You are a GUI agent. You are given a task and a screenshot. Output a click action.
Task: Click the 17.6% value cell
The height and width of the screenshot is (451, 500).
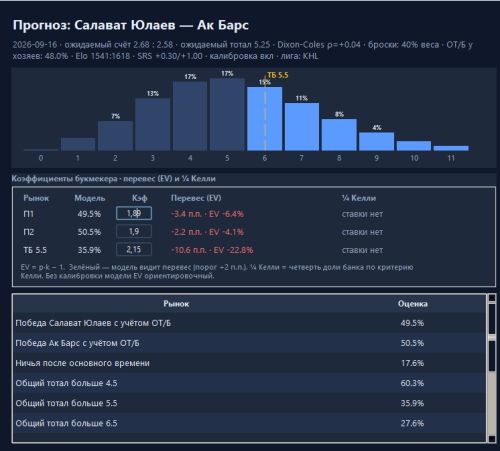[412, 363]
